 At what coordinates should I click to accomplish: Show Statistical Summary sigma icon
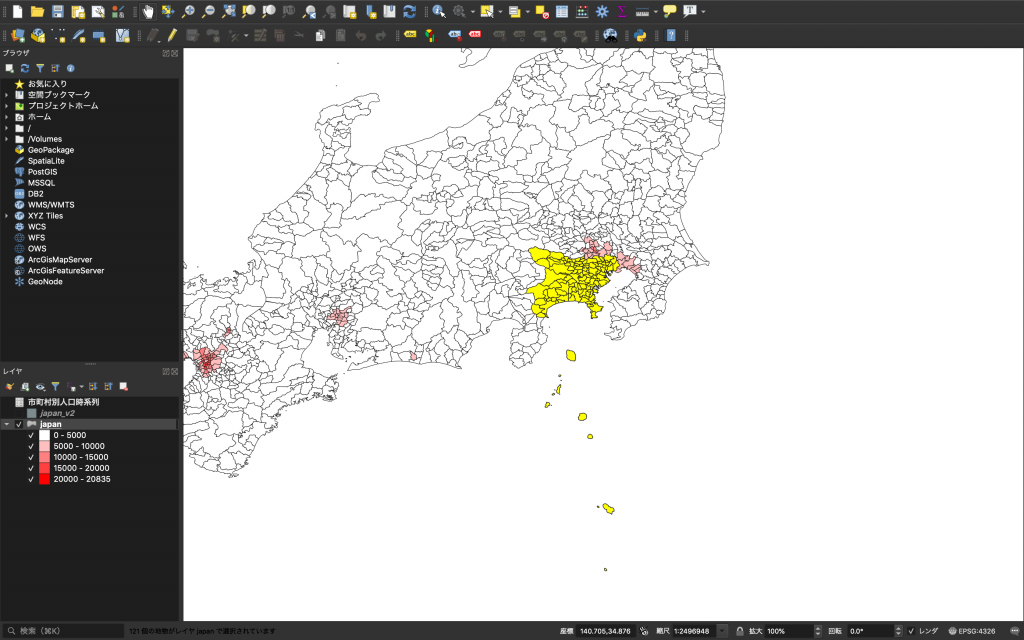pyautogui.click(x=622, y=11)
